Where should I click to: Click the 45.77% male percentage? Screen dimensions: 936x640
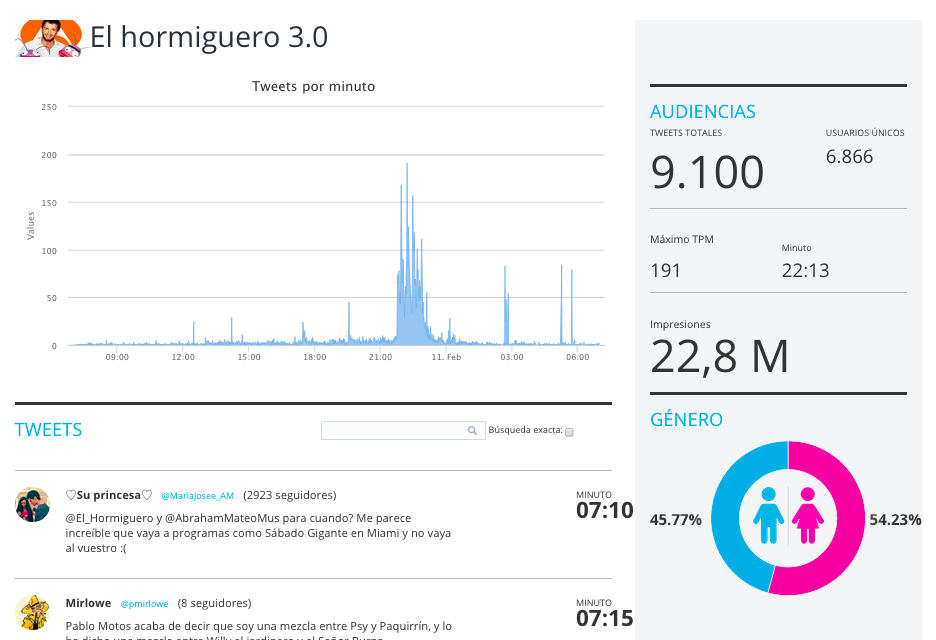coord(676,520)
